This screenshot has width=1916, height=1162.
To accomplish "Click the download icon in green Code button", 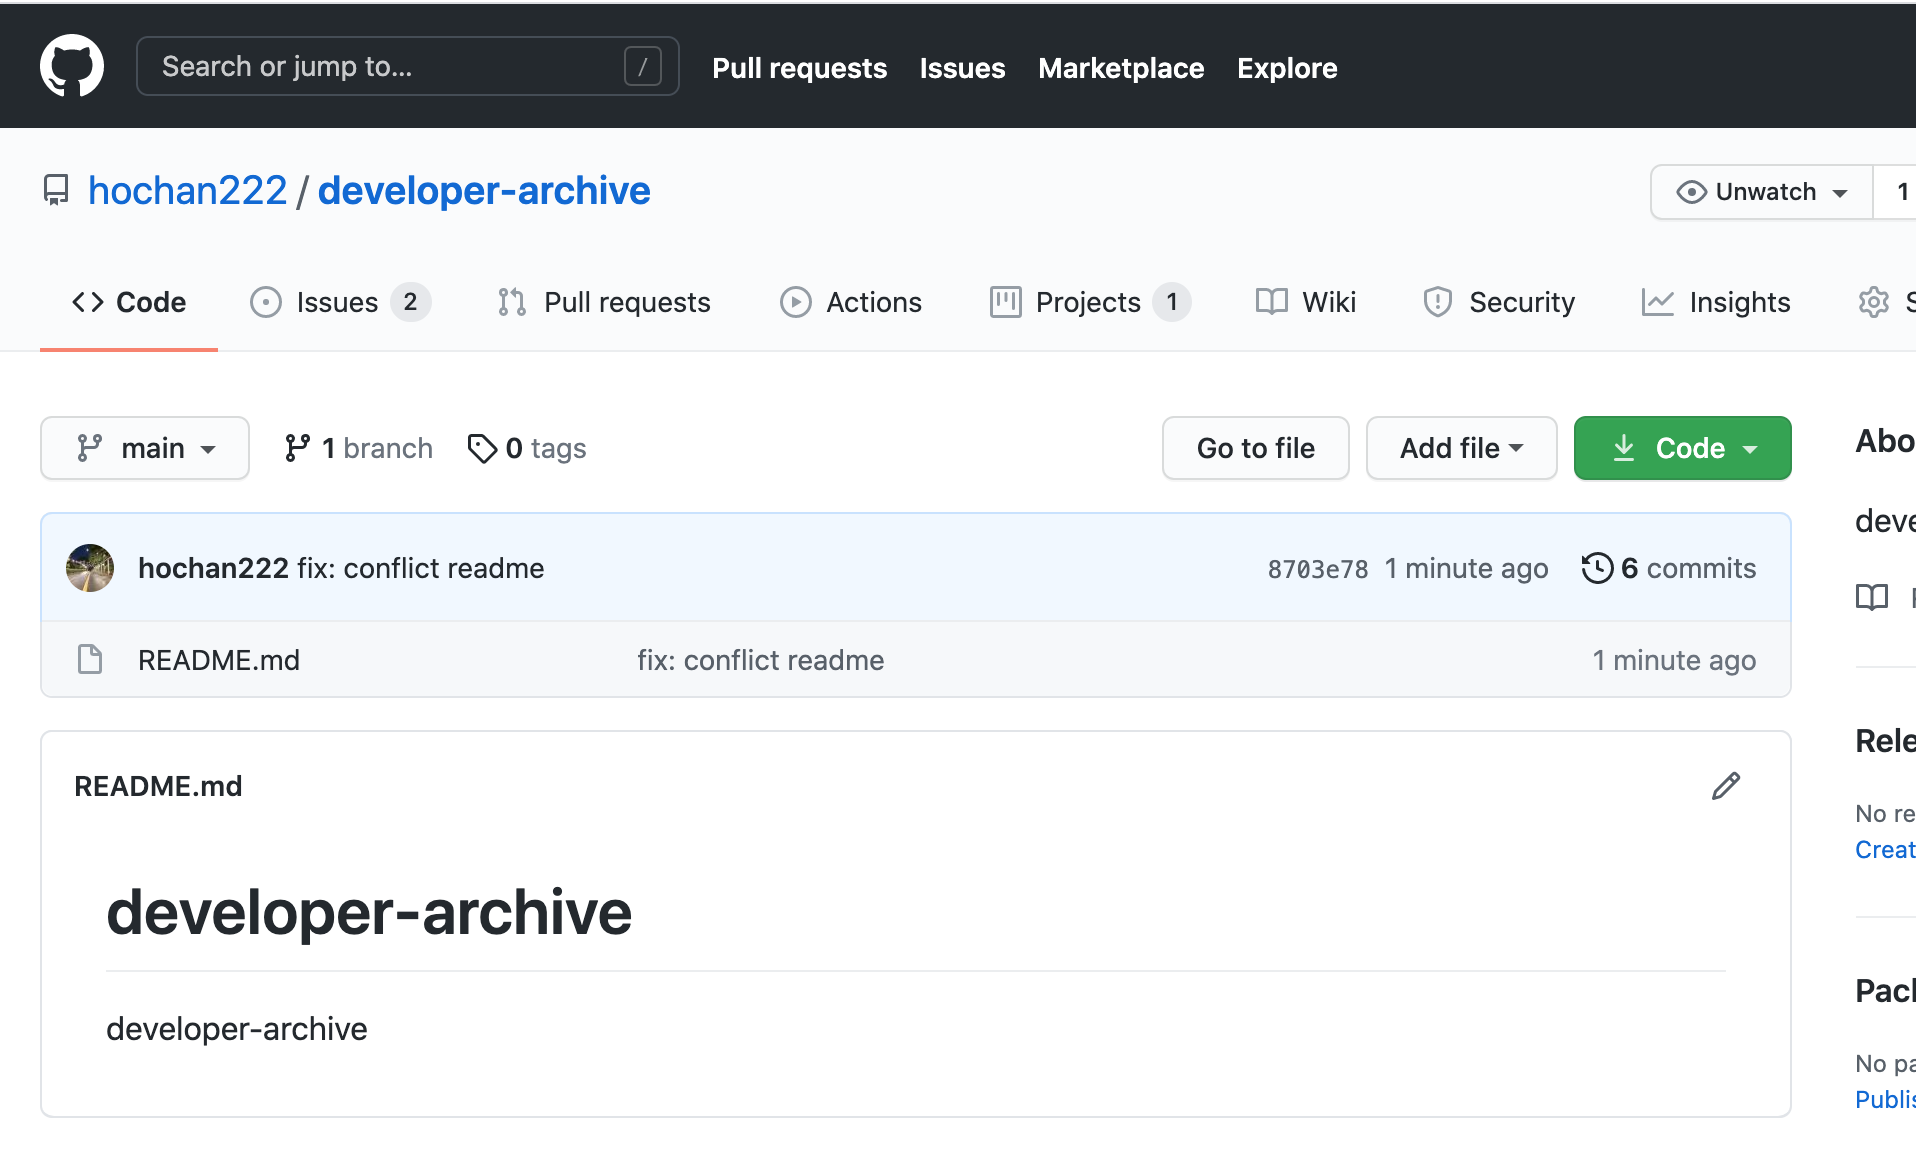I will 1624,448.
